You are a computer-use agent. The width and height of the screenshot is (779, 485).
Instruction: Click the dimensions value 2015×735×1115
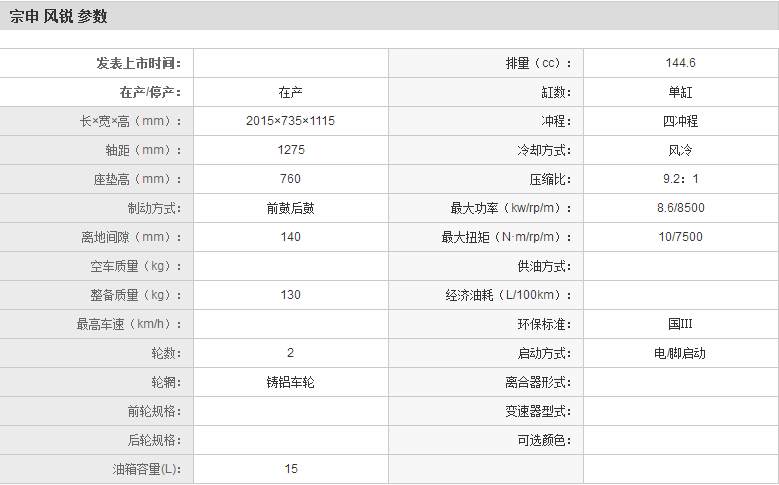point(290,121)
